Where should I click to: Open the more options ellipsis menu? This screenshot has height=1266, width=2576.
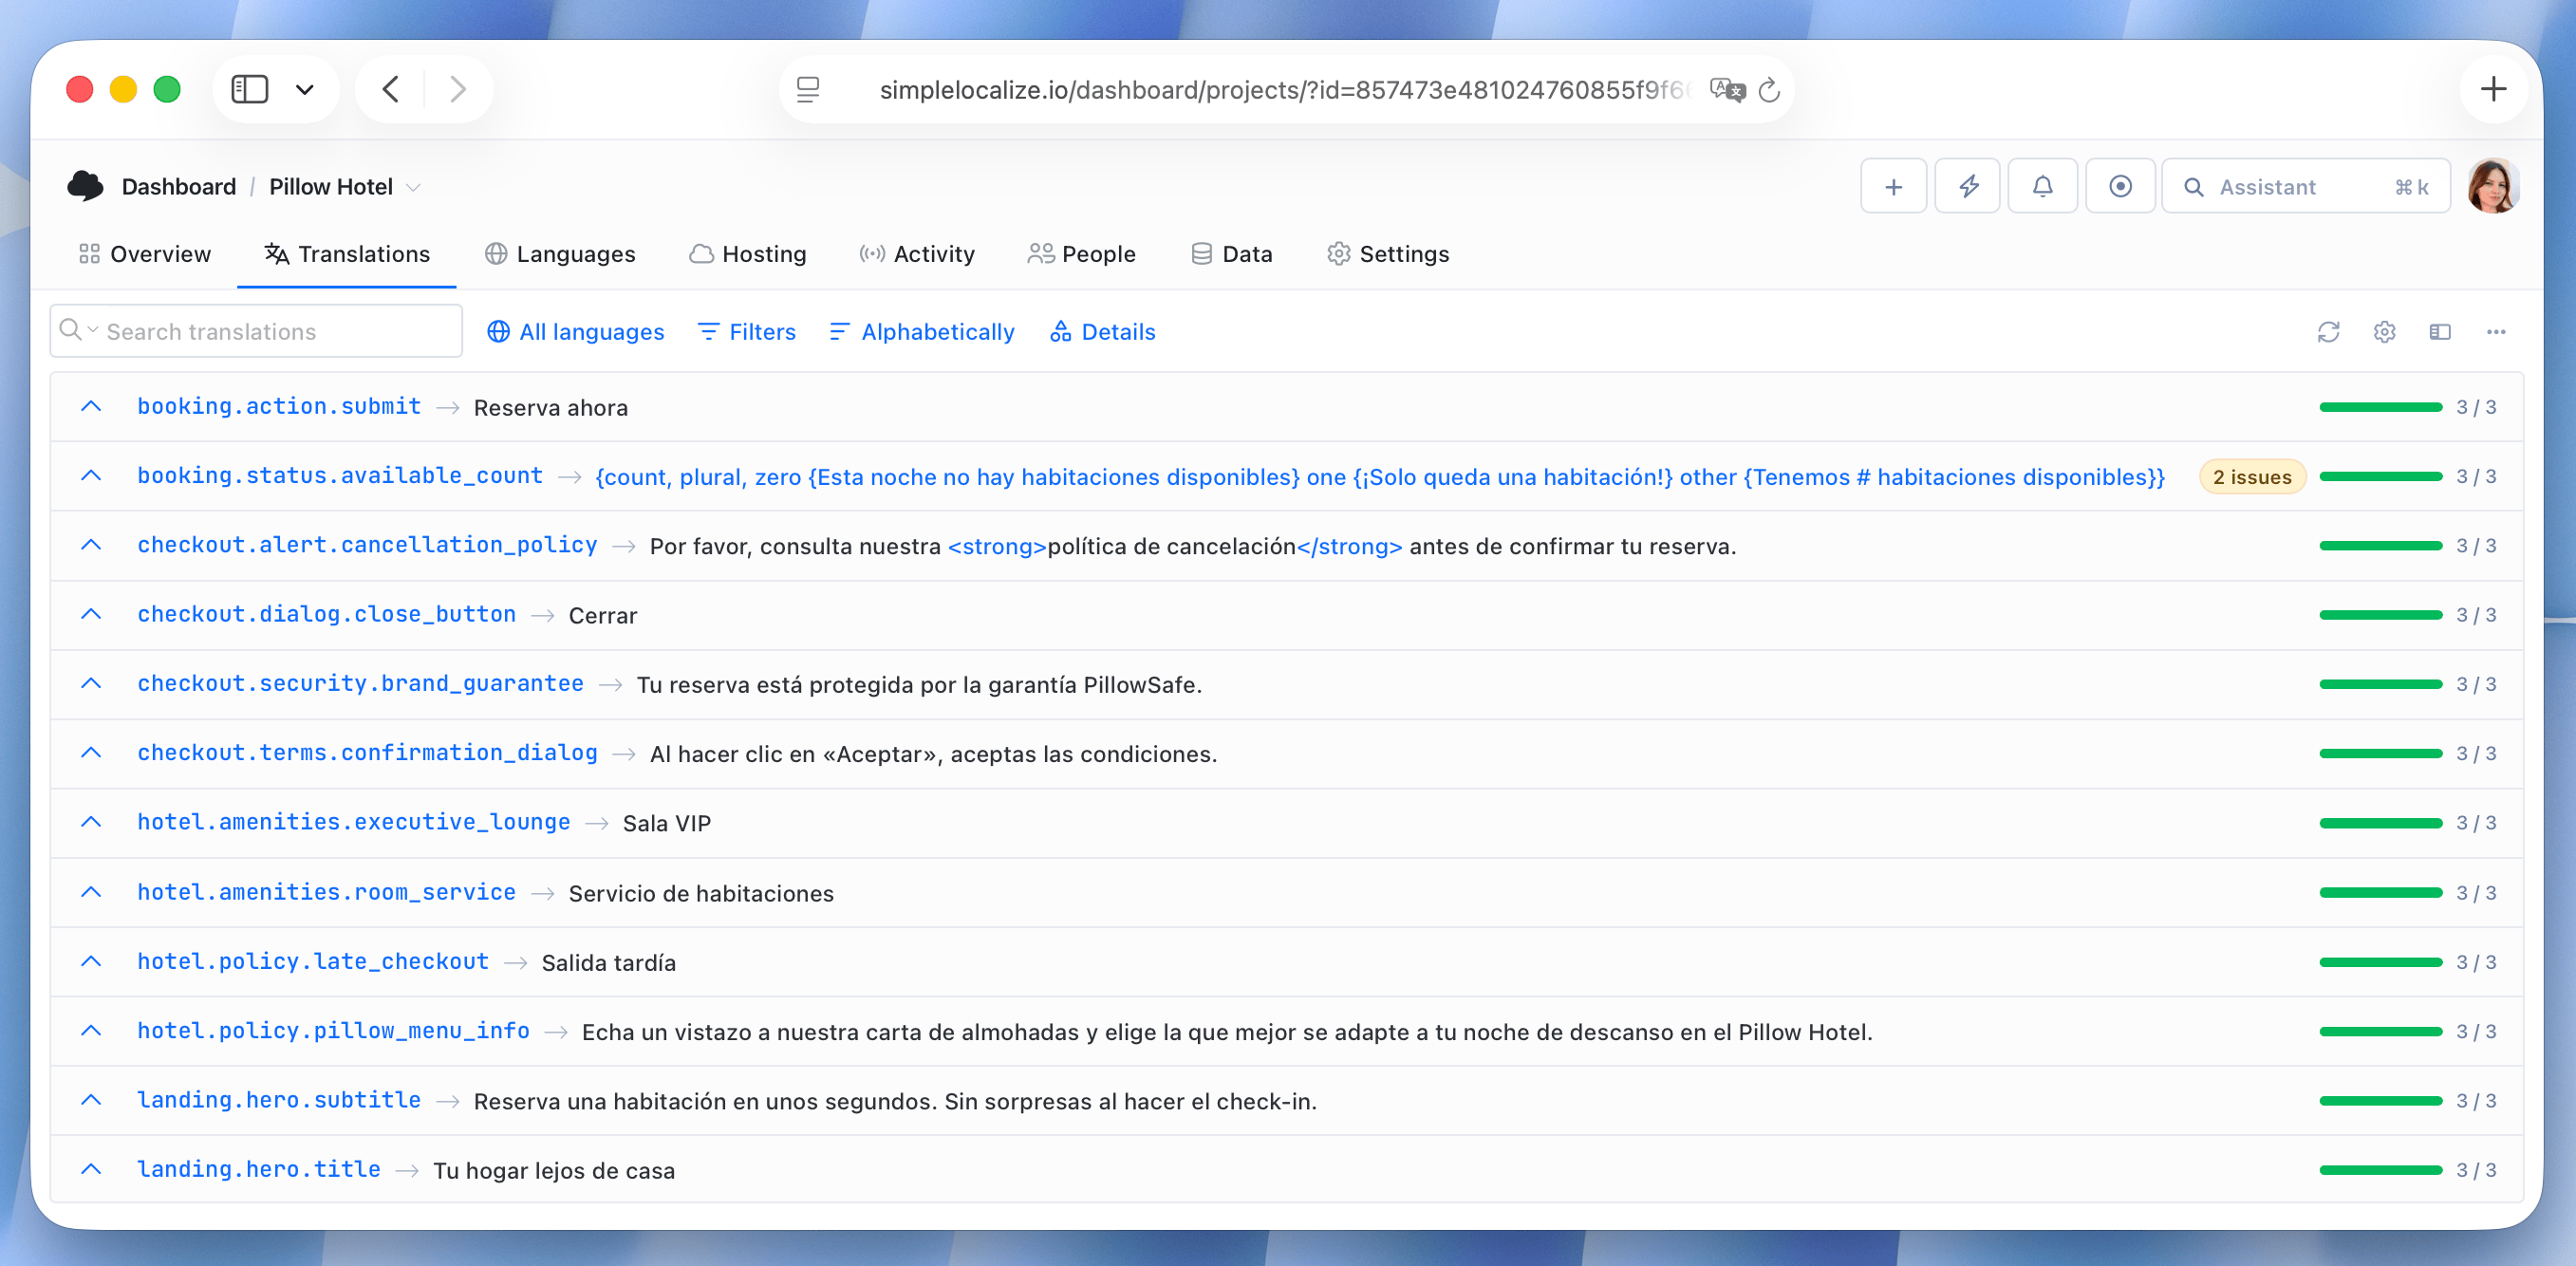pyautogui.click(x=2496, y=332)
